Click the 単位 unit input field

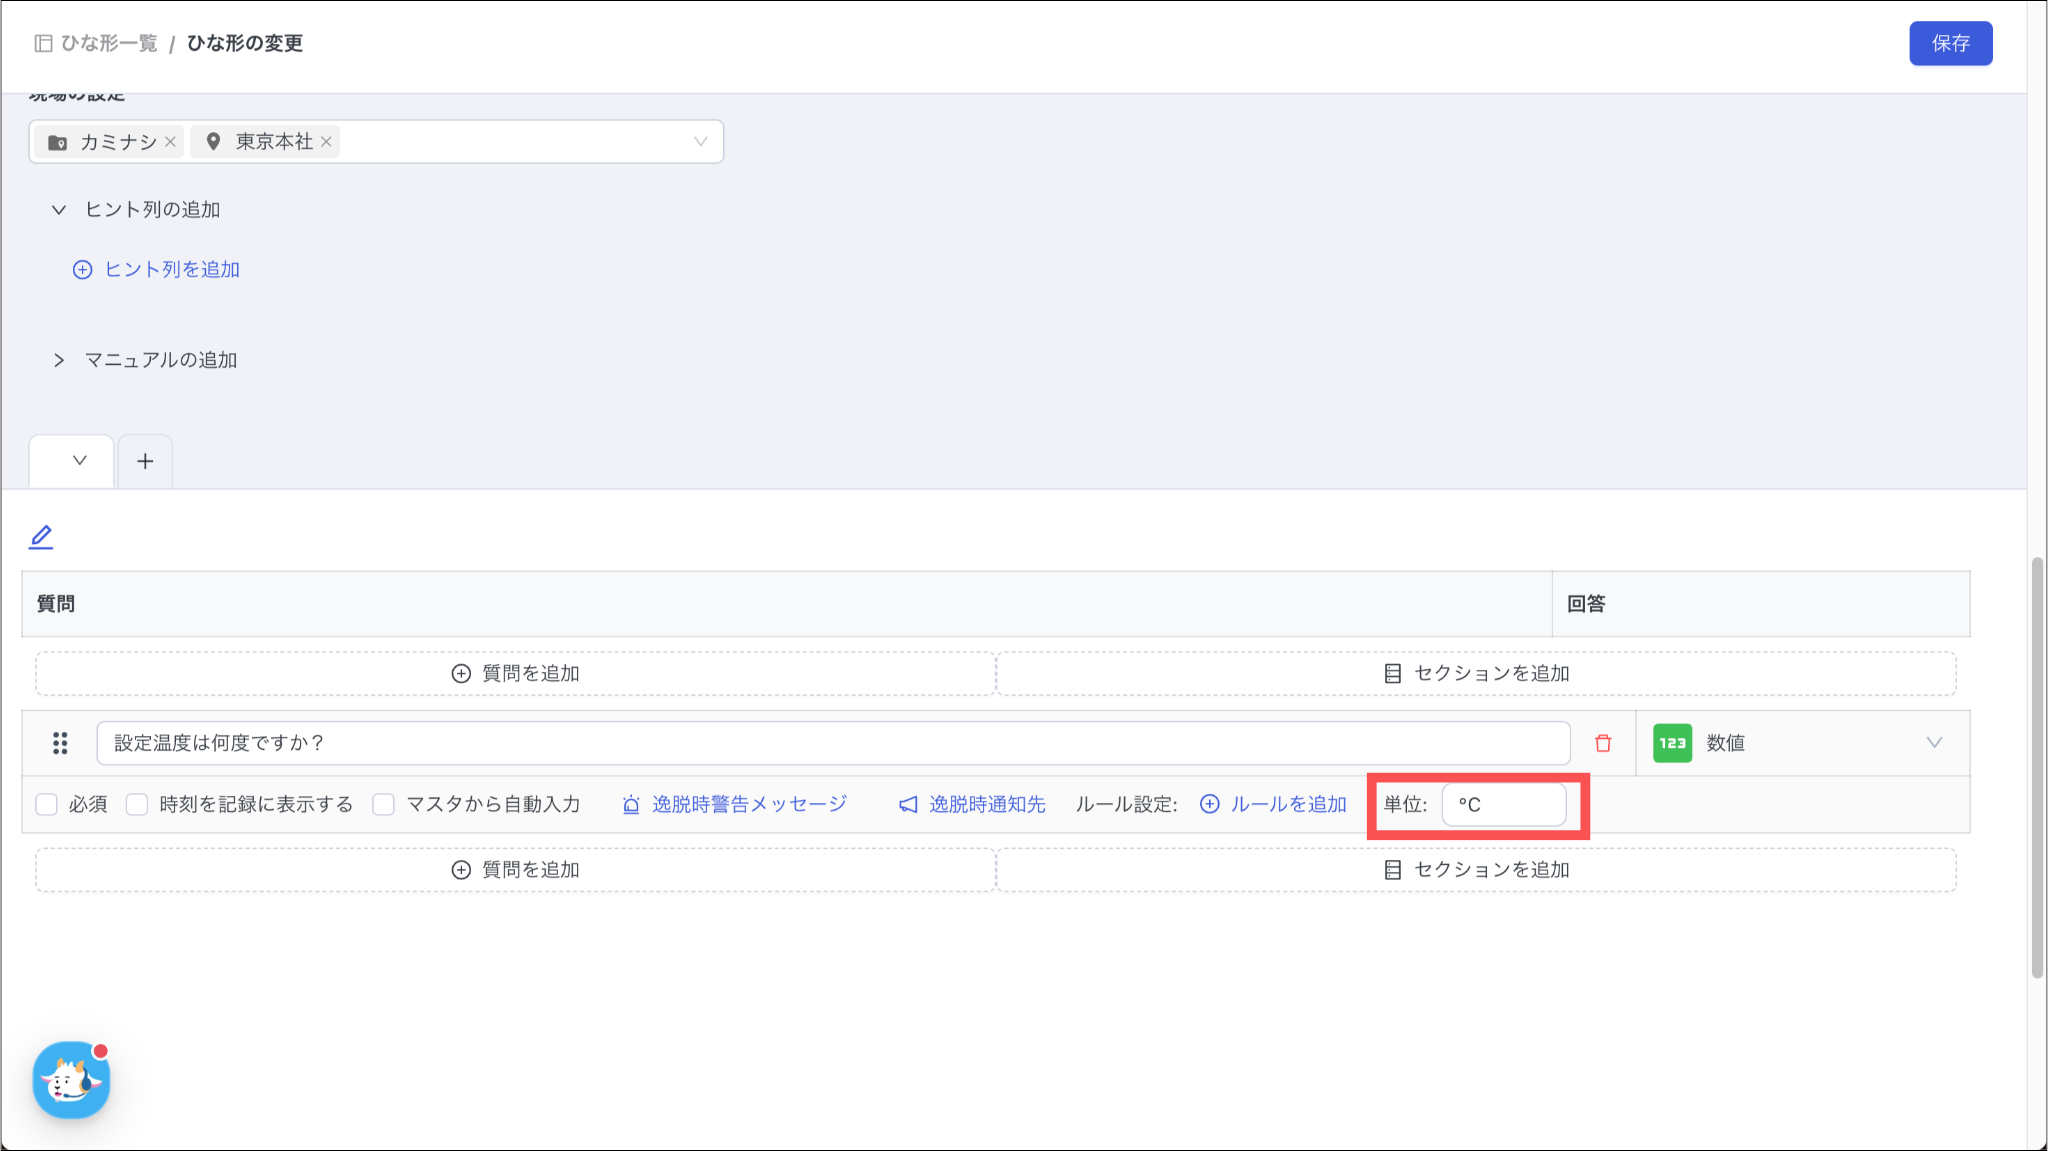pyautogui.click(x=1503, y=804)
